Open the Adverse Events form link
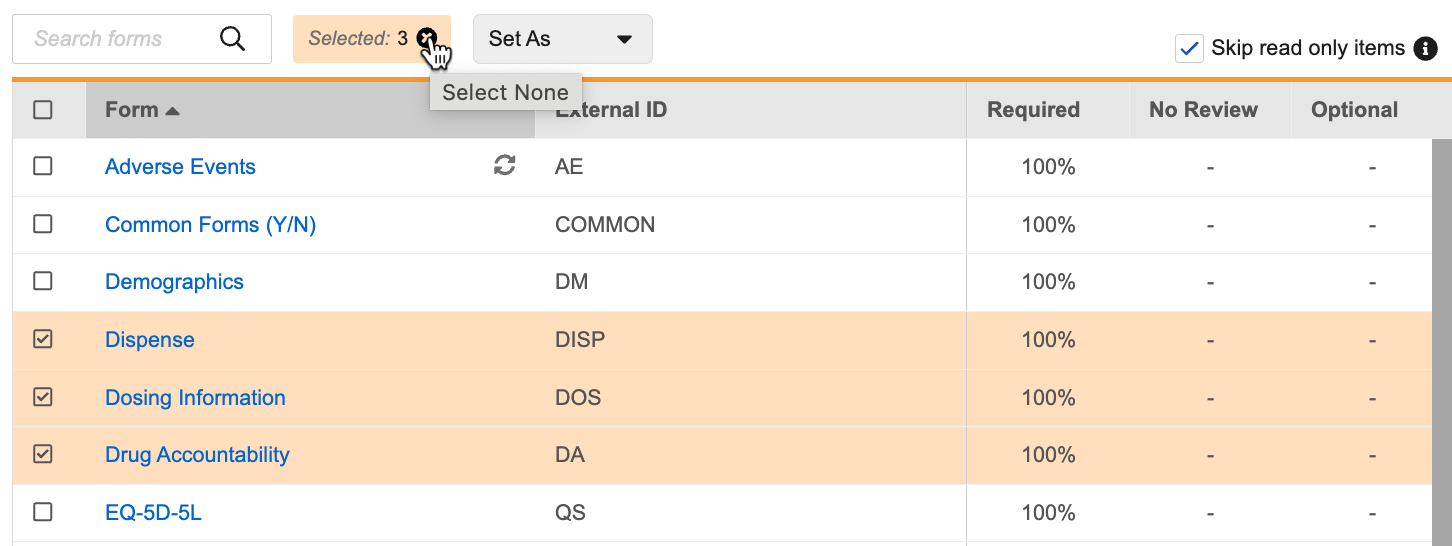This screenshot has height=546, width=1452. [180, 167]
